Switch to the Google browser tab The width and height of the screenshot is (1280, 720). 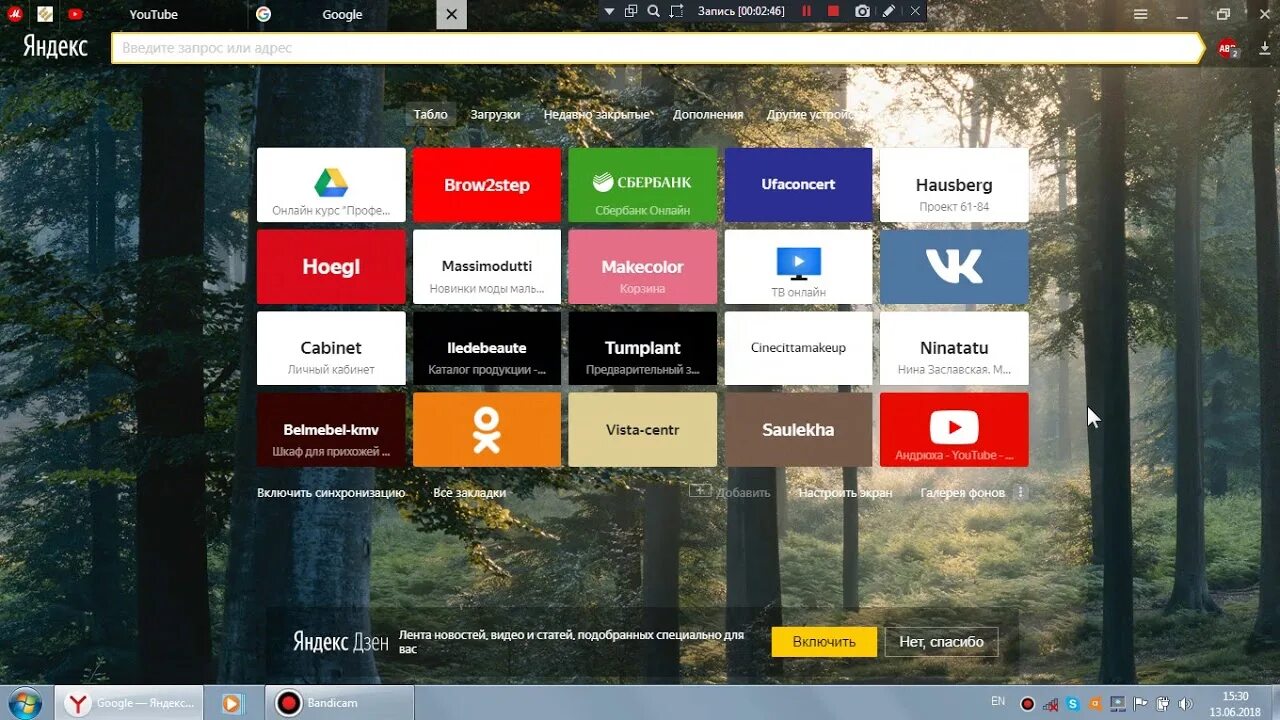(x=342, y=14)
